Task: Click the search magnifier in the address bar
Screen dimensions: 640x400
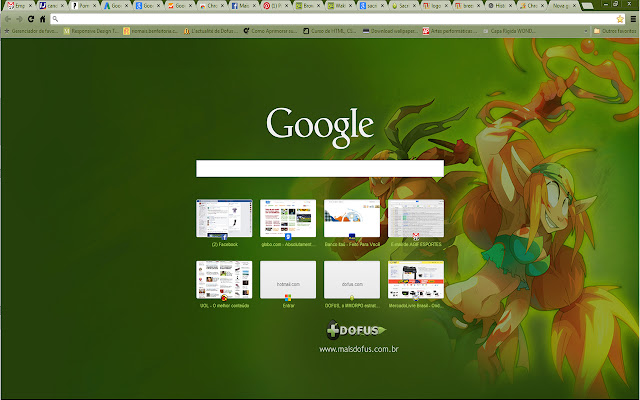Action: click(x=56, y=19)
